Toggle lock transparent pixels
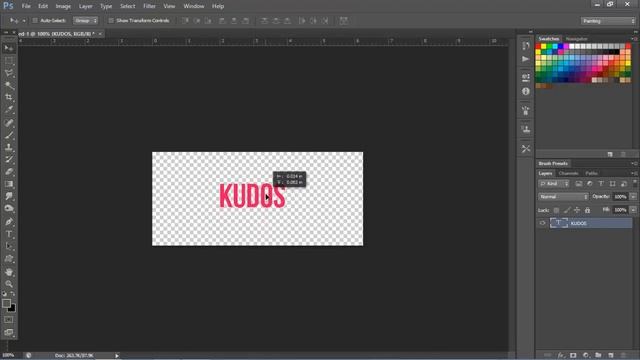The height and width of the screenshot is (360, 640). 556,210
